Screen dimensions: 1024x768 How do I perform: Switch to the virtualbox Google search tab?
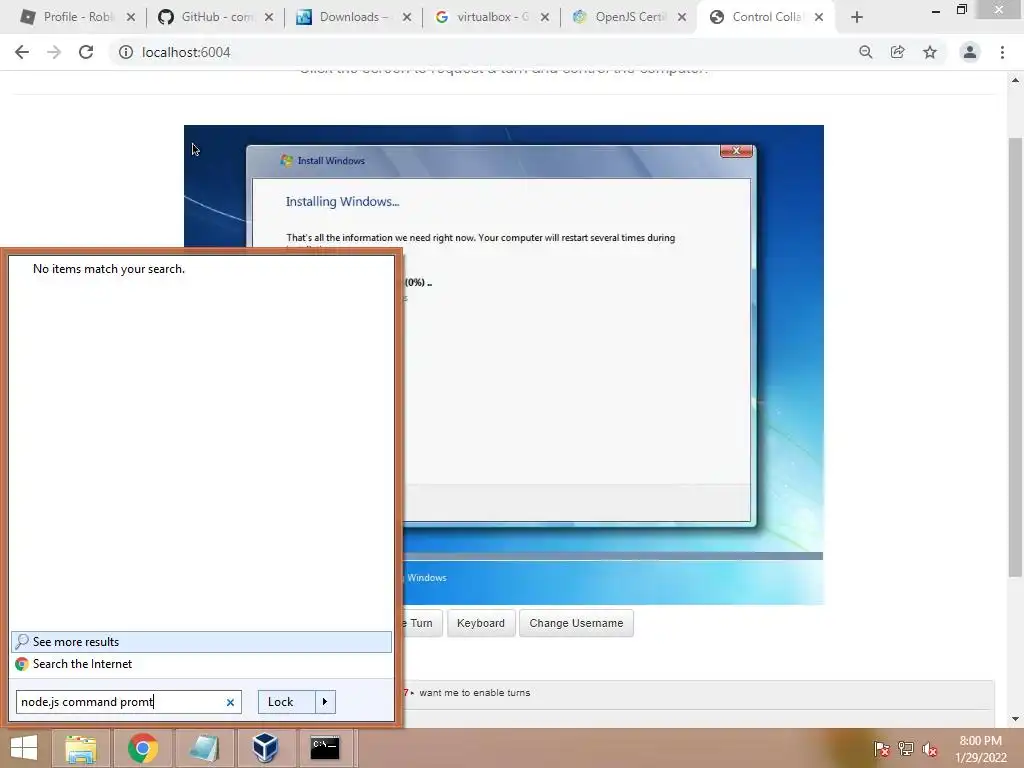point(491,17)
